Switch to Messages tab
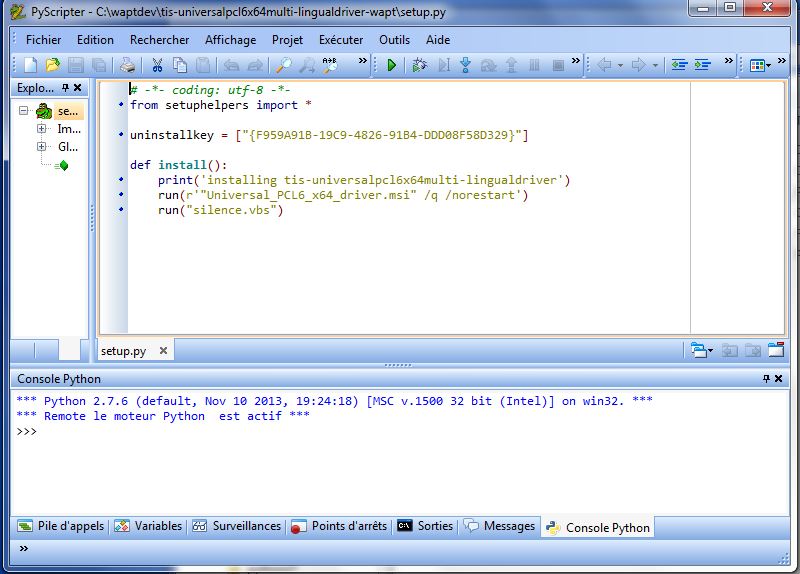800x574 pixels. pos(499,526)
